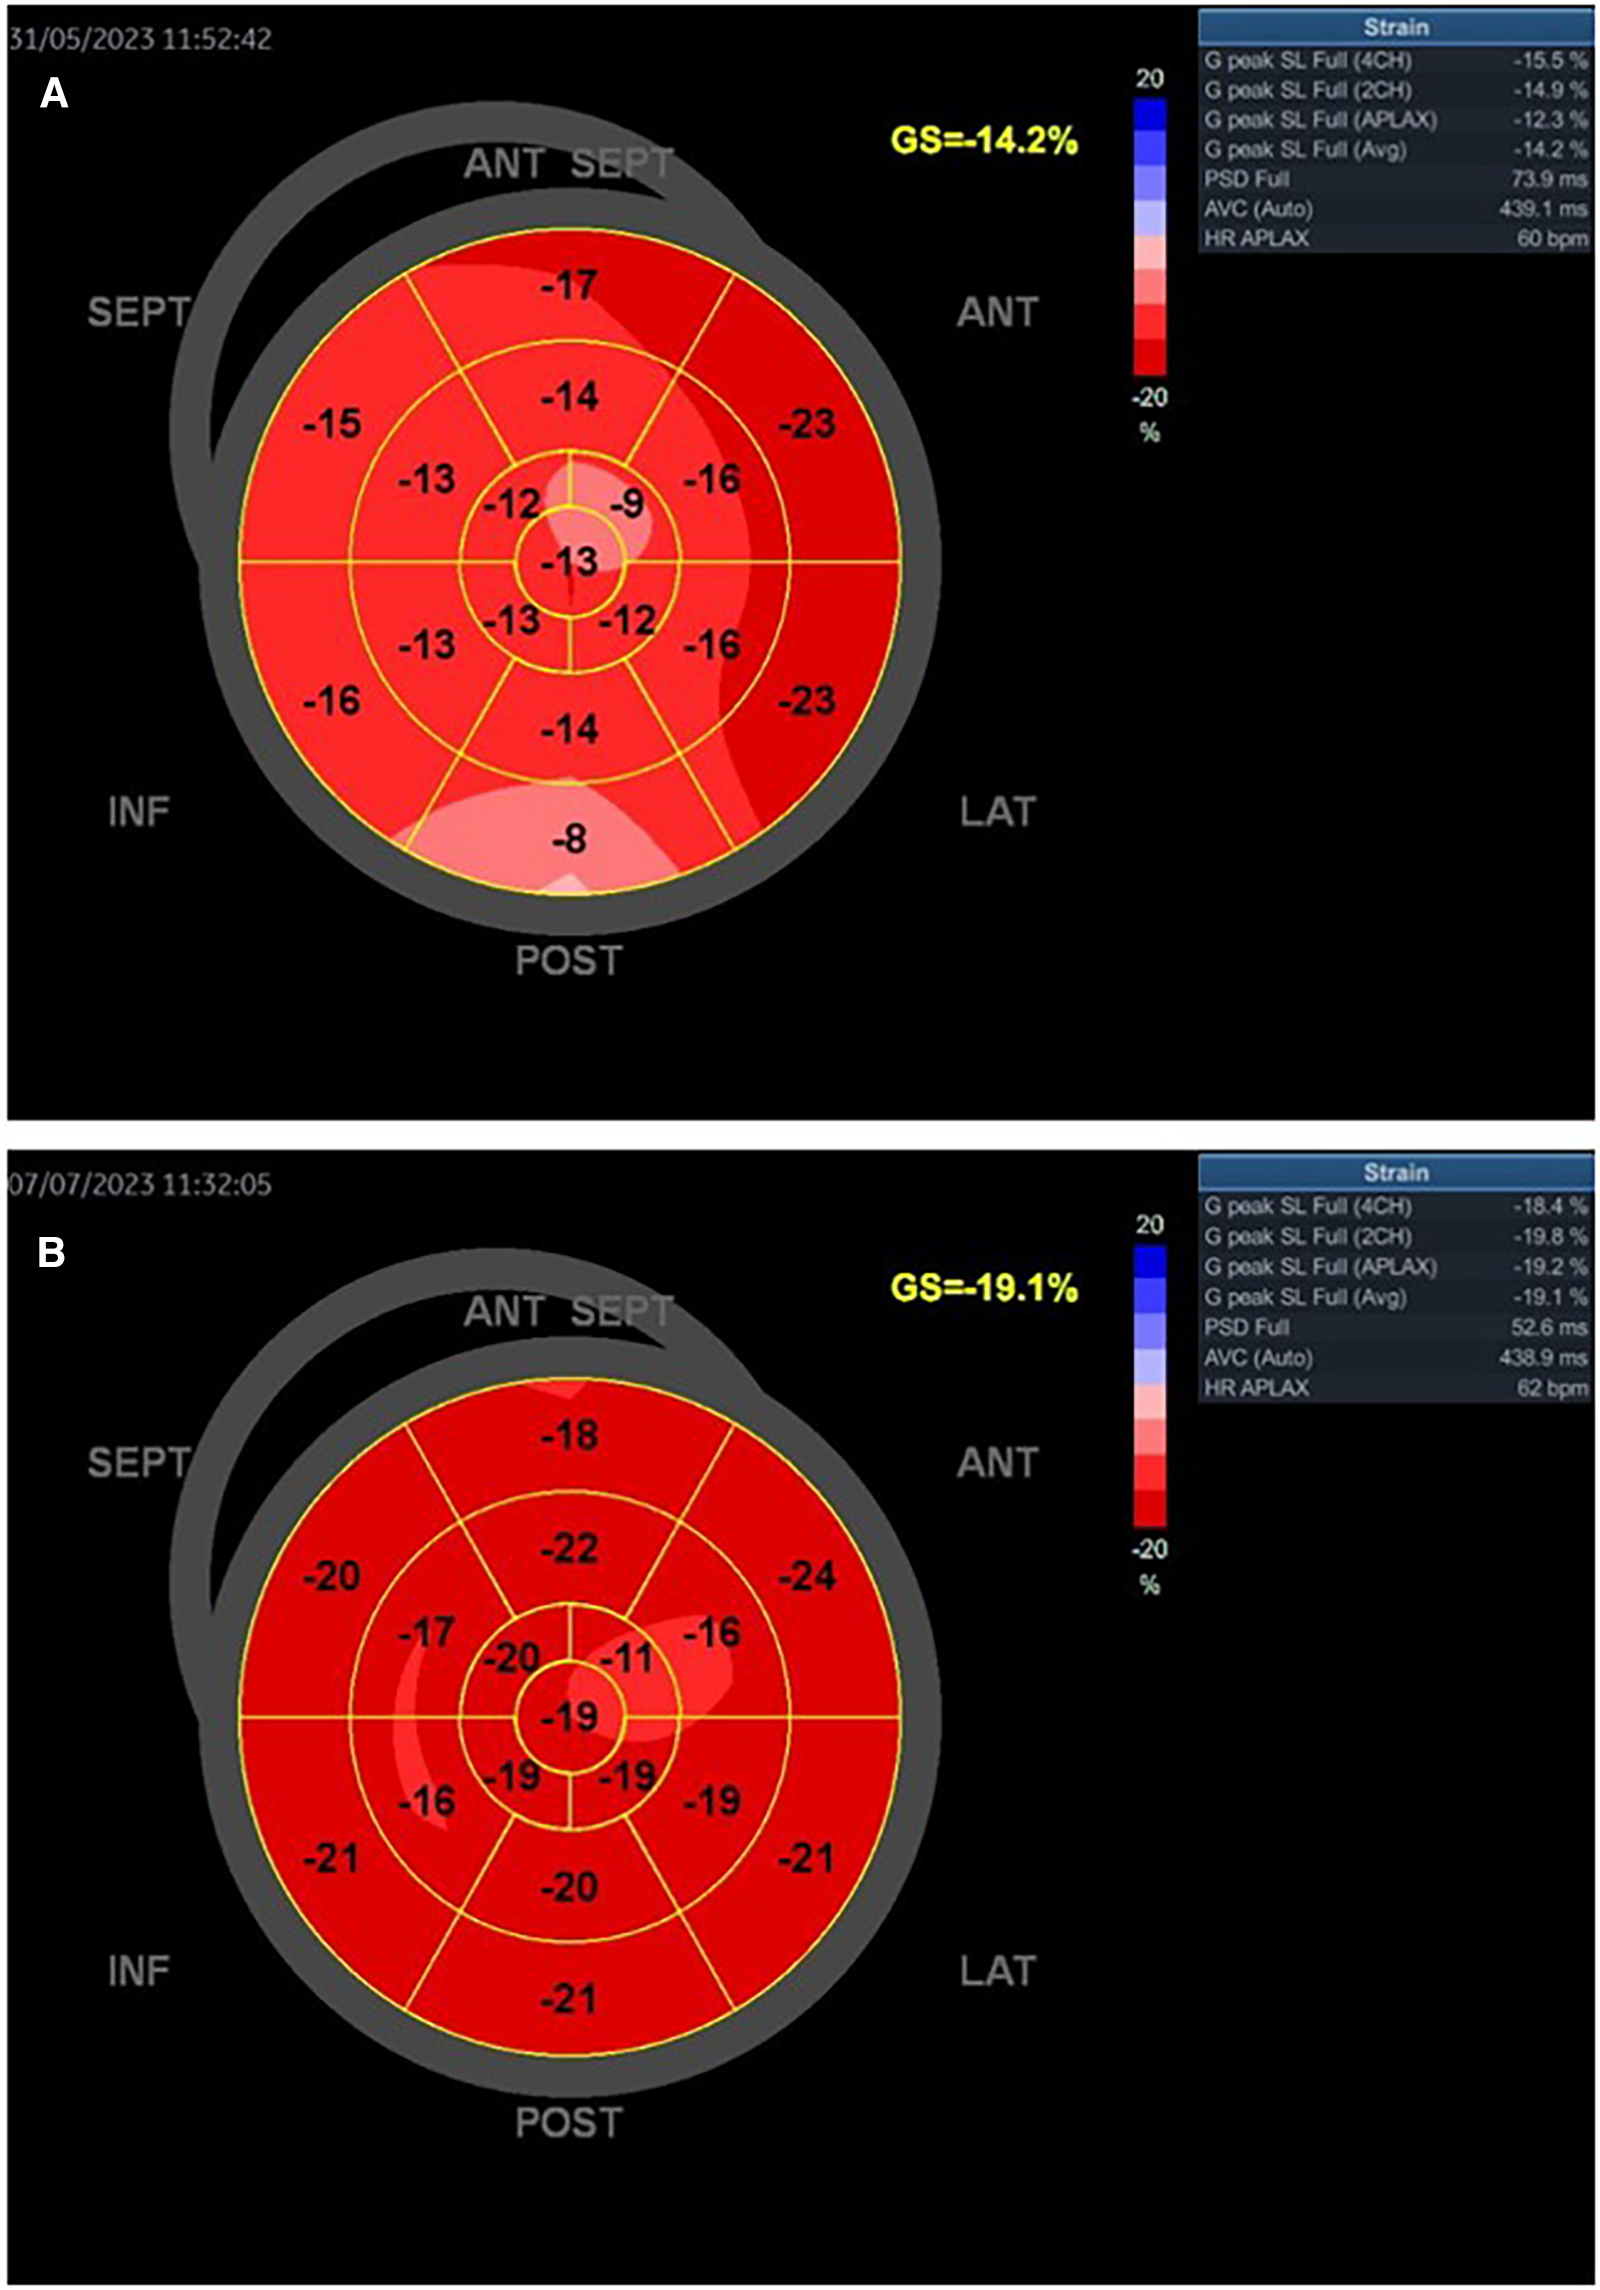1600x2290 pixels.
Task: Click the -18 basal anteroseptal segment in panel B
Action: pos(569,1436)
